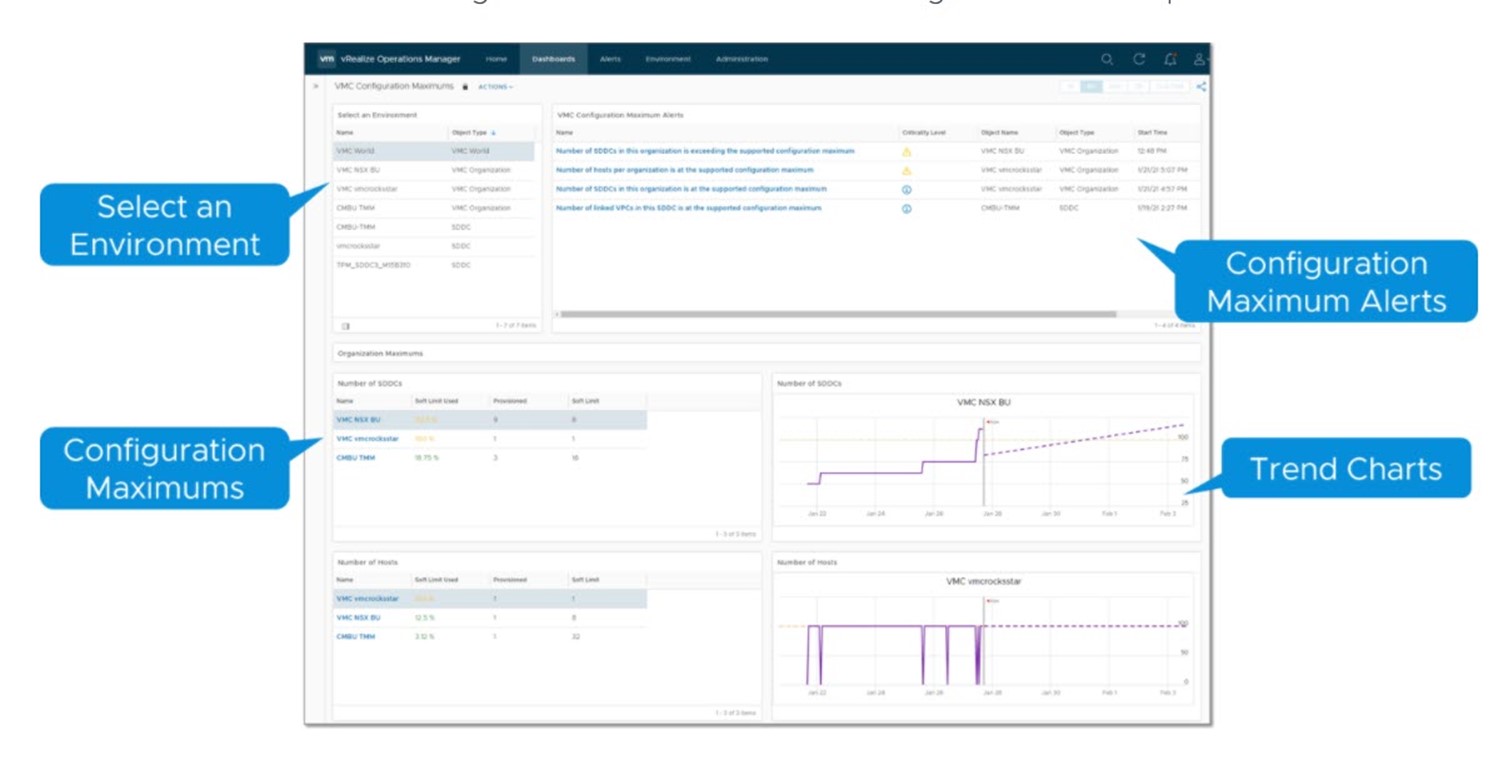The width and height of the screenshot is (1498, 760).
Task: Click the VMC NSX BU trend chart title
Action: pos(984,402)
